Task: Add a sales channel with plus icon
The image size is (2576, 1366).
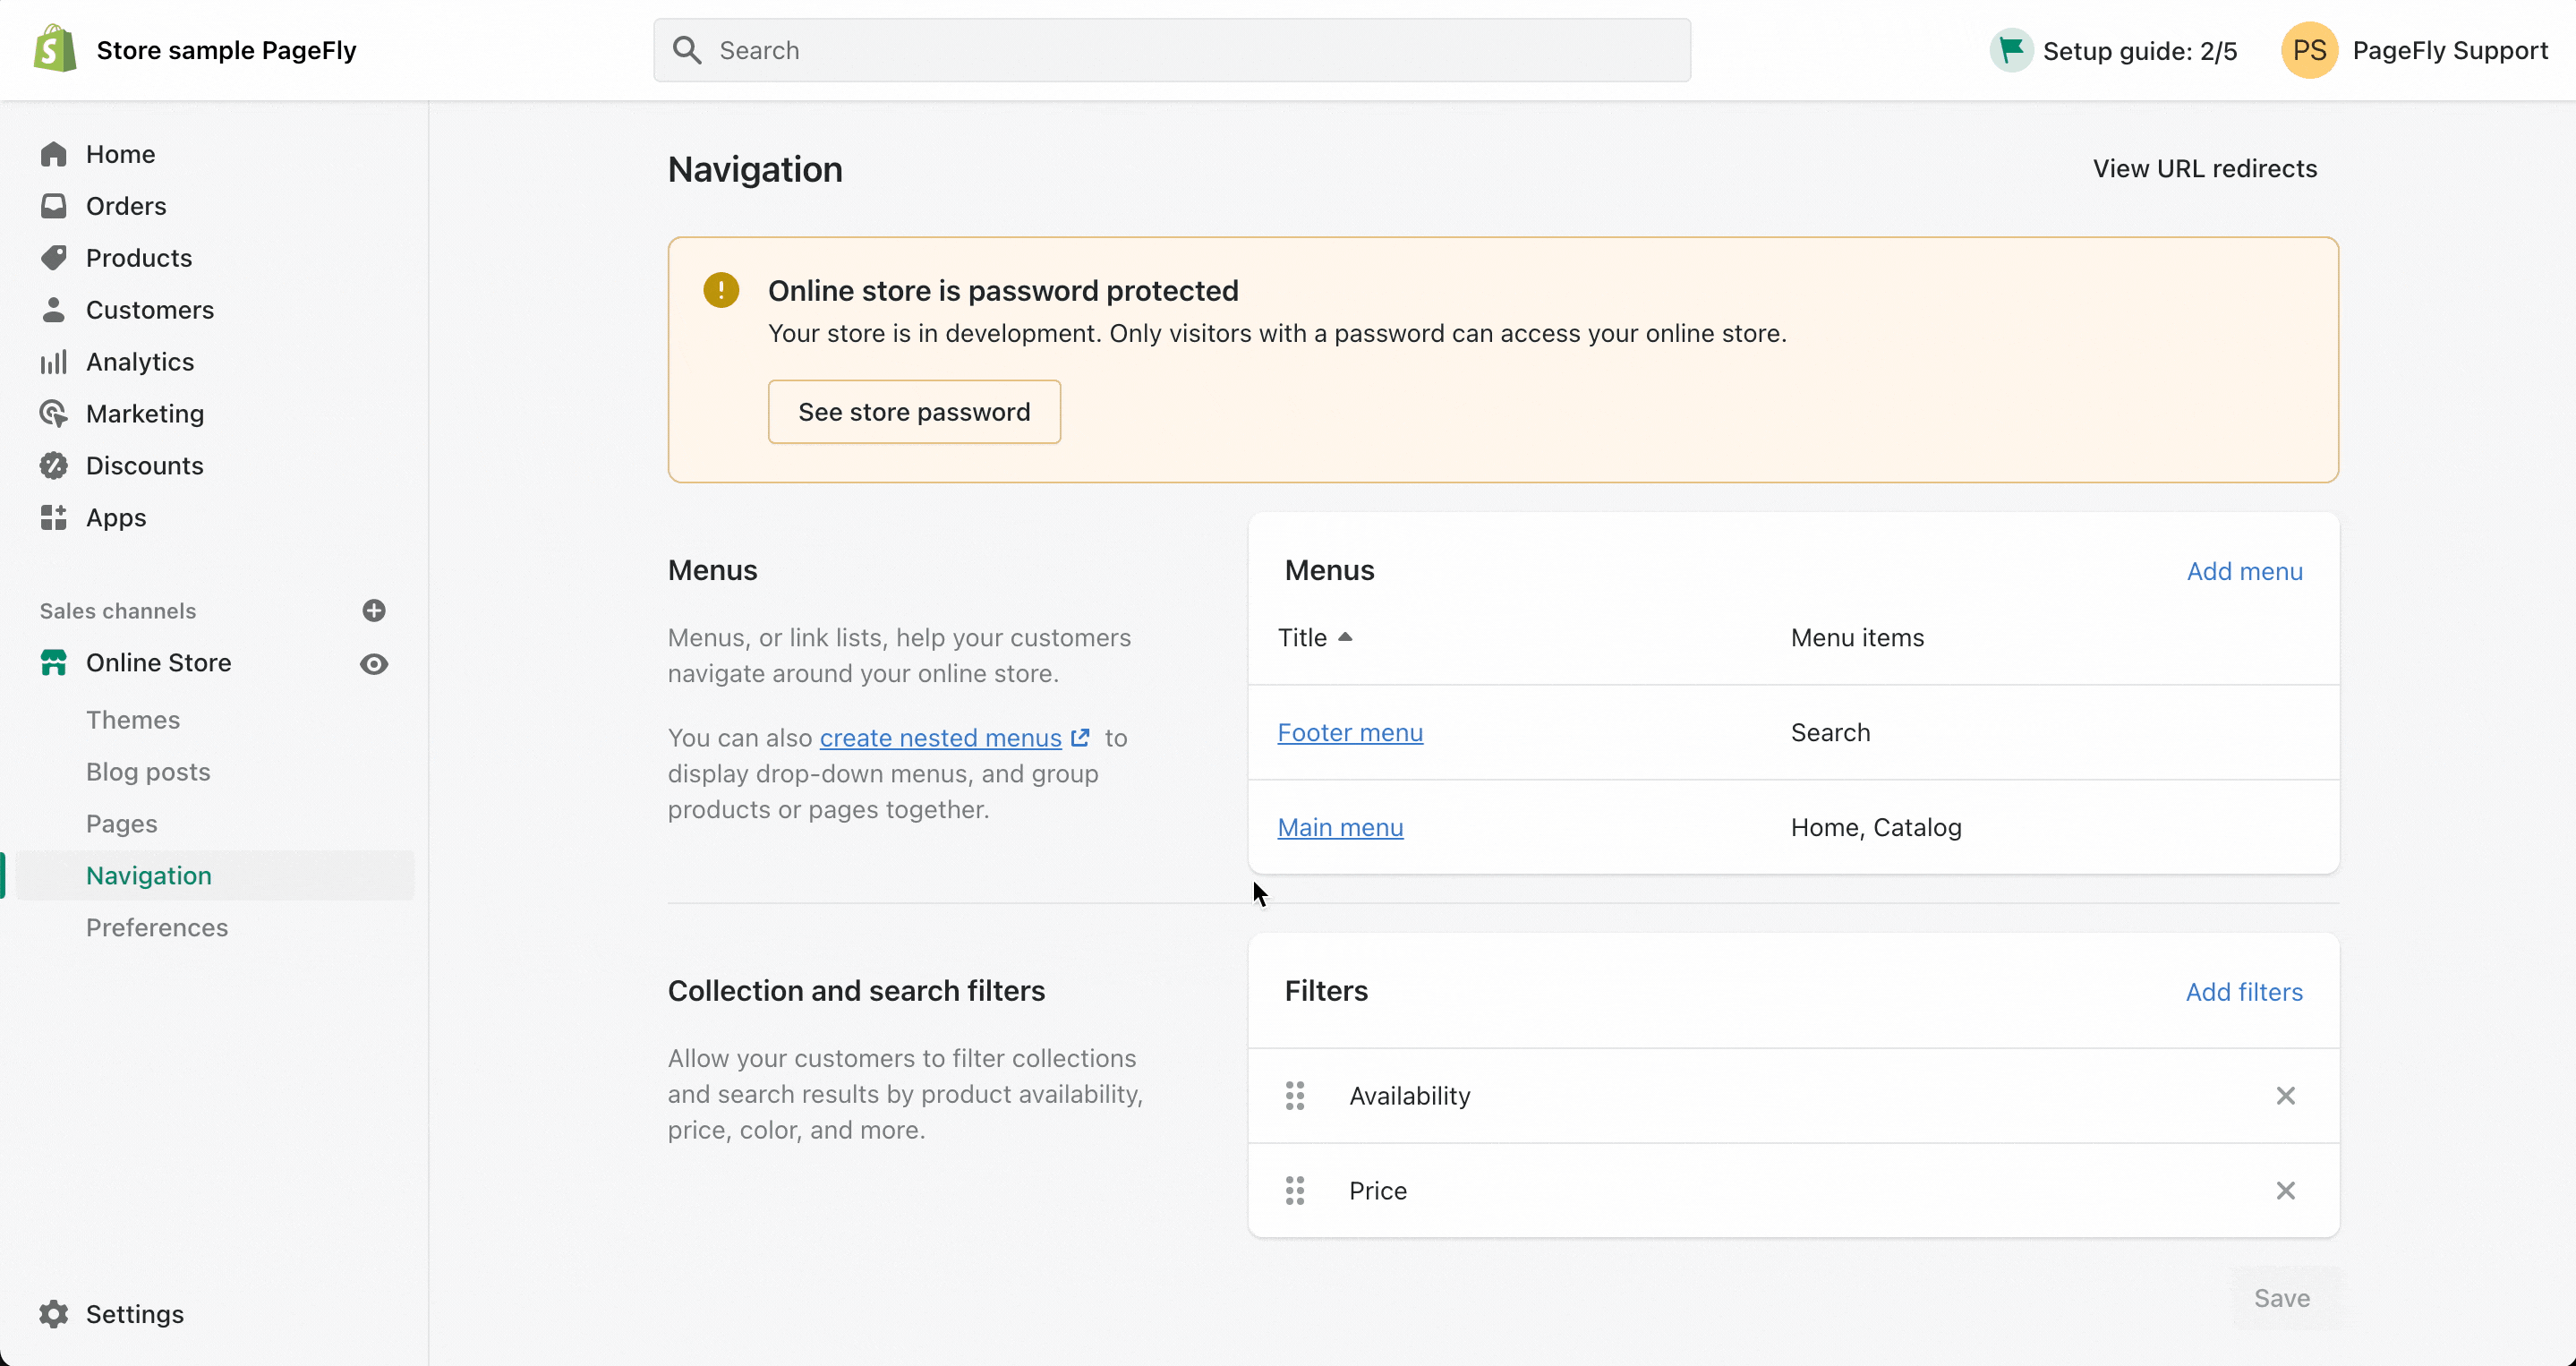Action: [x=374, y=611]
